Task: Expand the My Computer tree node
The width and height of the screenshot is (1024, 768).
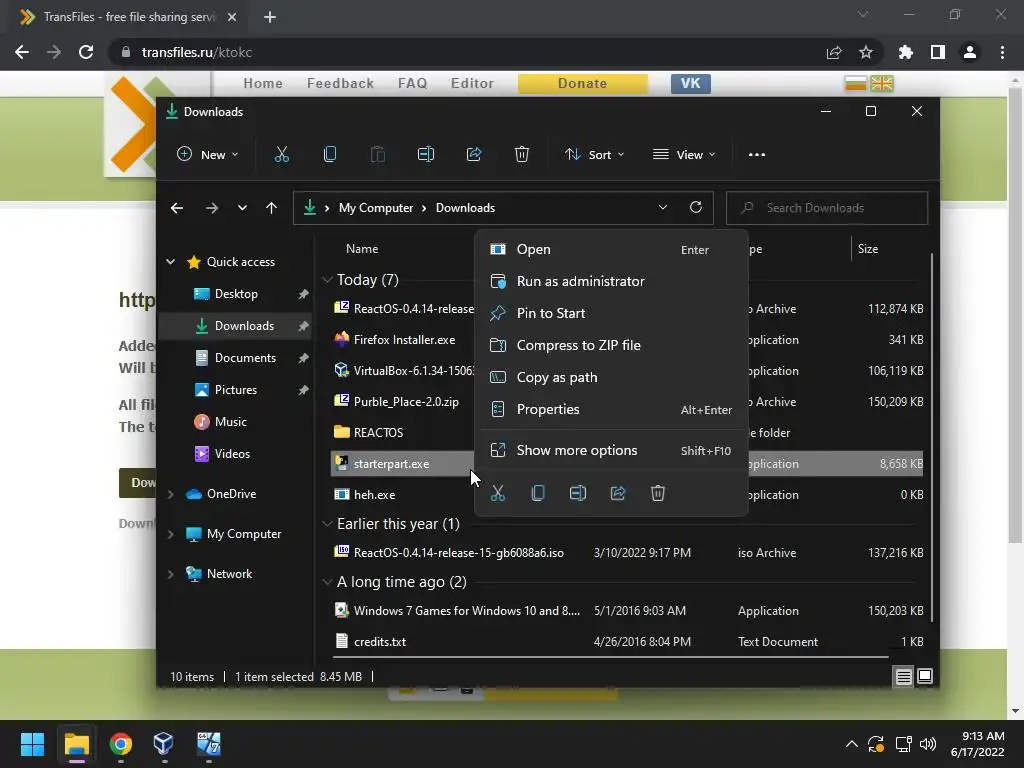Action: (x=170, y=534)
